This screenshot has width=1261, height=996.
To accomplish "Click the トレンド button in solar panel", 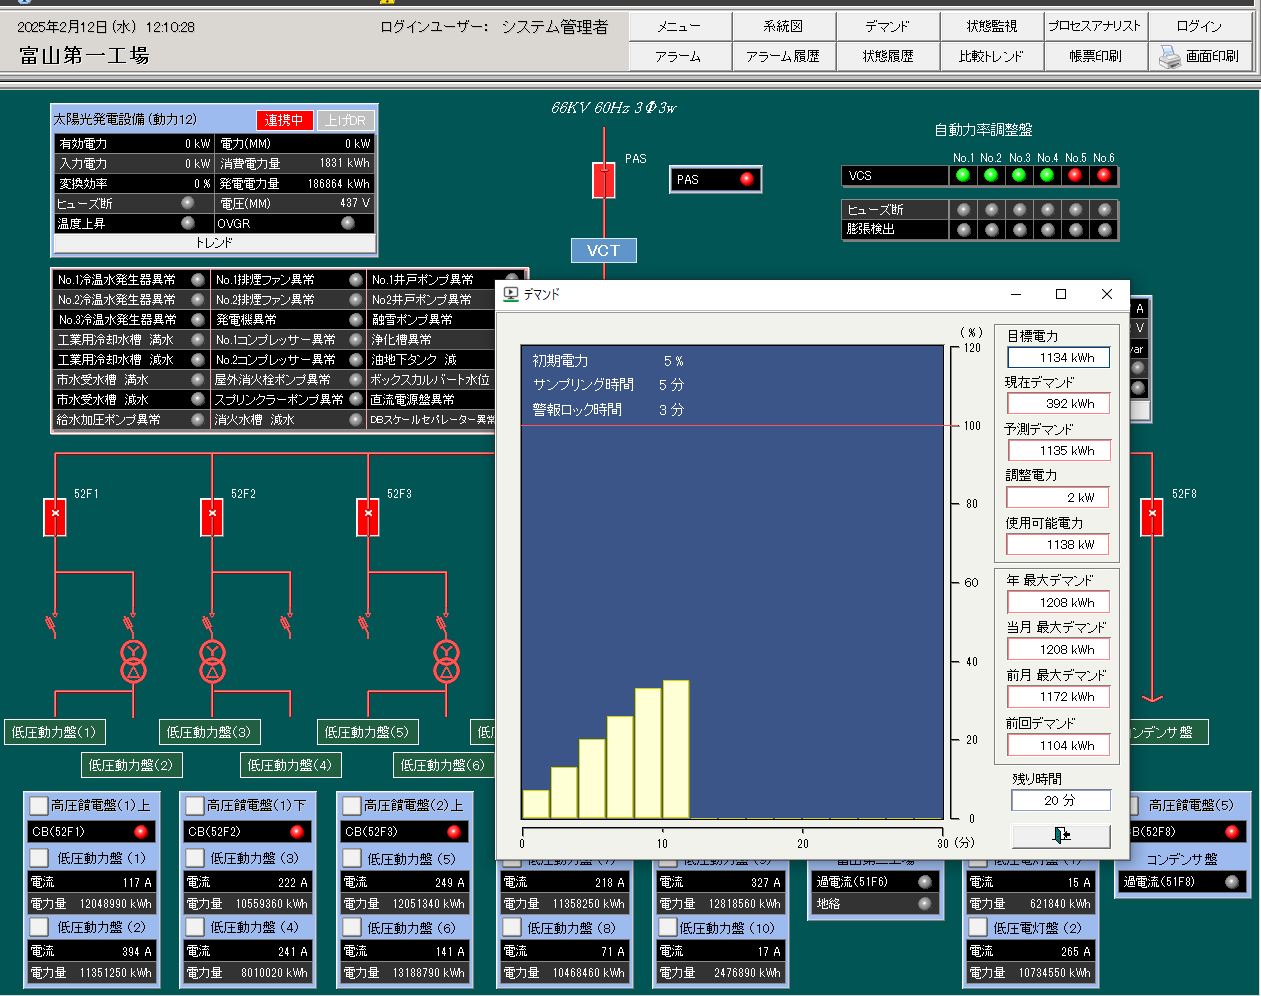I will pyautogui.click(x=214, y=243).
